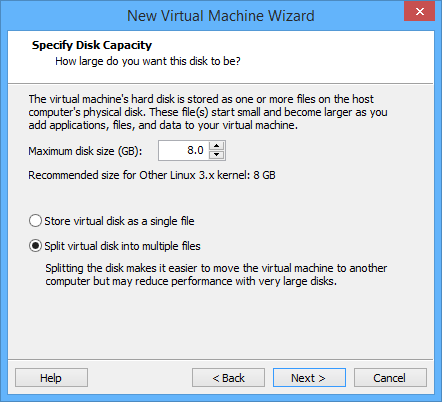Click the 'Specify Disk Capacity' heading

pyautogui.click(x=92, y=45)
